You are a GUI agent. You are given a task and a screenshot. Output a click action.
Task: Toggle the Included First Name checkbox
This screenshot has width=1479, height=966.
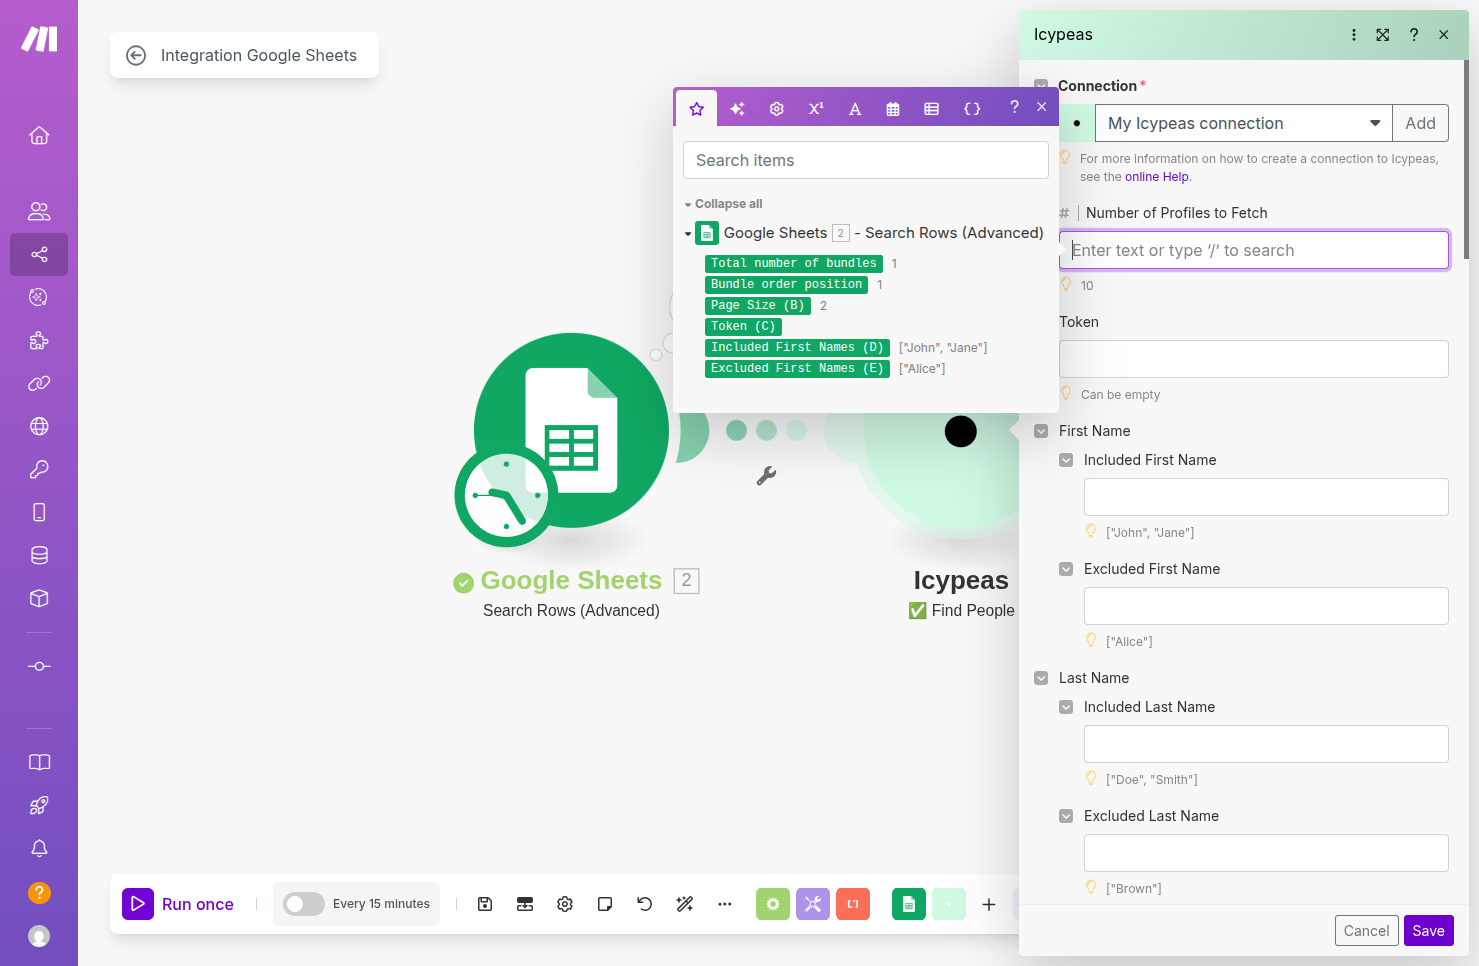point(1066,460)
